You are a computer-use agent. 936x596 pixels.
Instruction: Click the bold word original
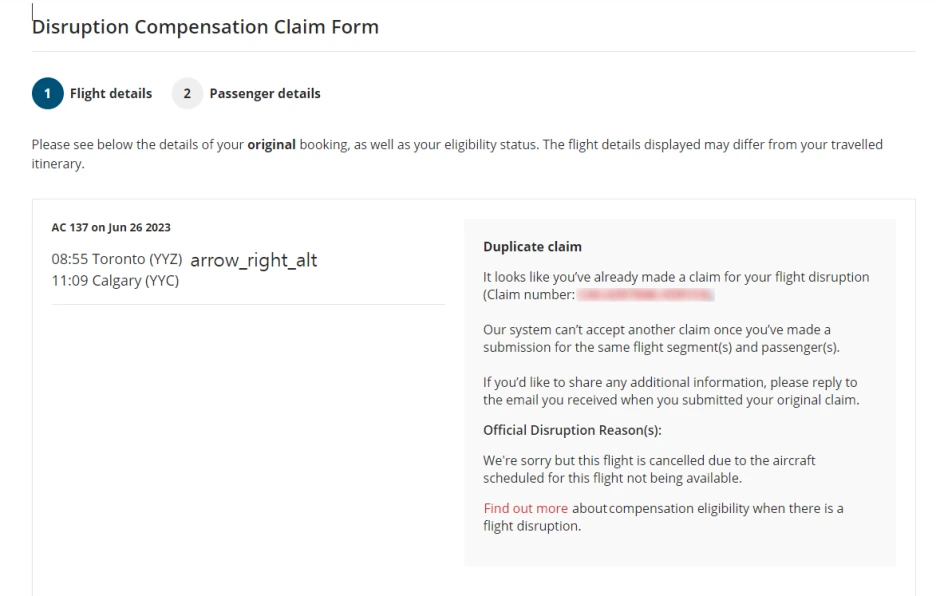271,144
